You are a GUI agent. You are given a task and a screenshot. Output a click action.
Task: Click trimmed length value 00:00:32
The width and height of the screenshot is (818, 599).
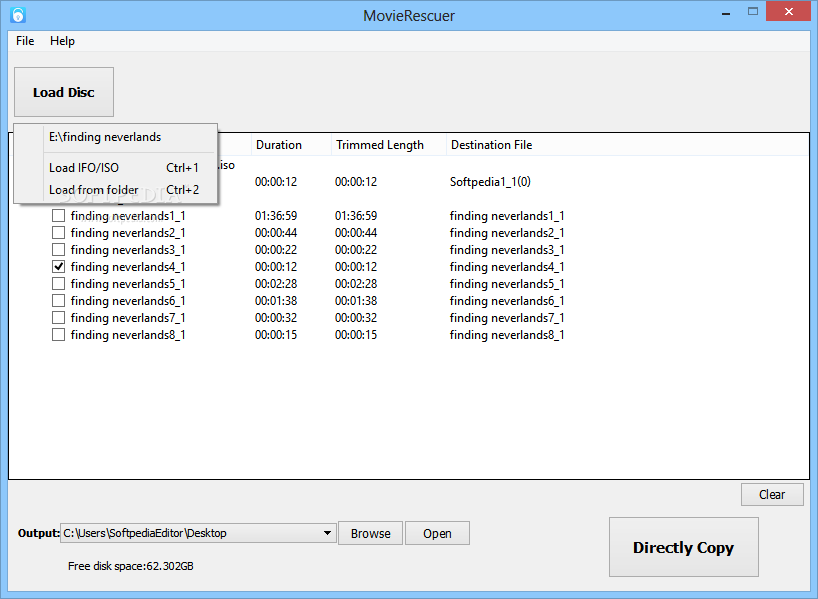point(356,318)
